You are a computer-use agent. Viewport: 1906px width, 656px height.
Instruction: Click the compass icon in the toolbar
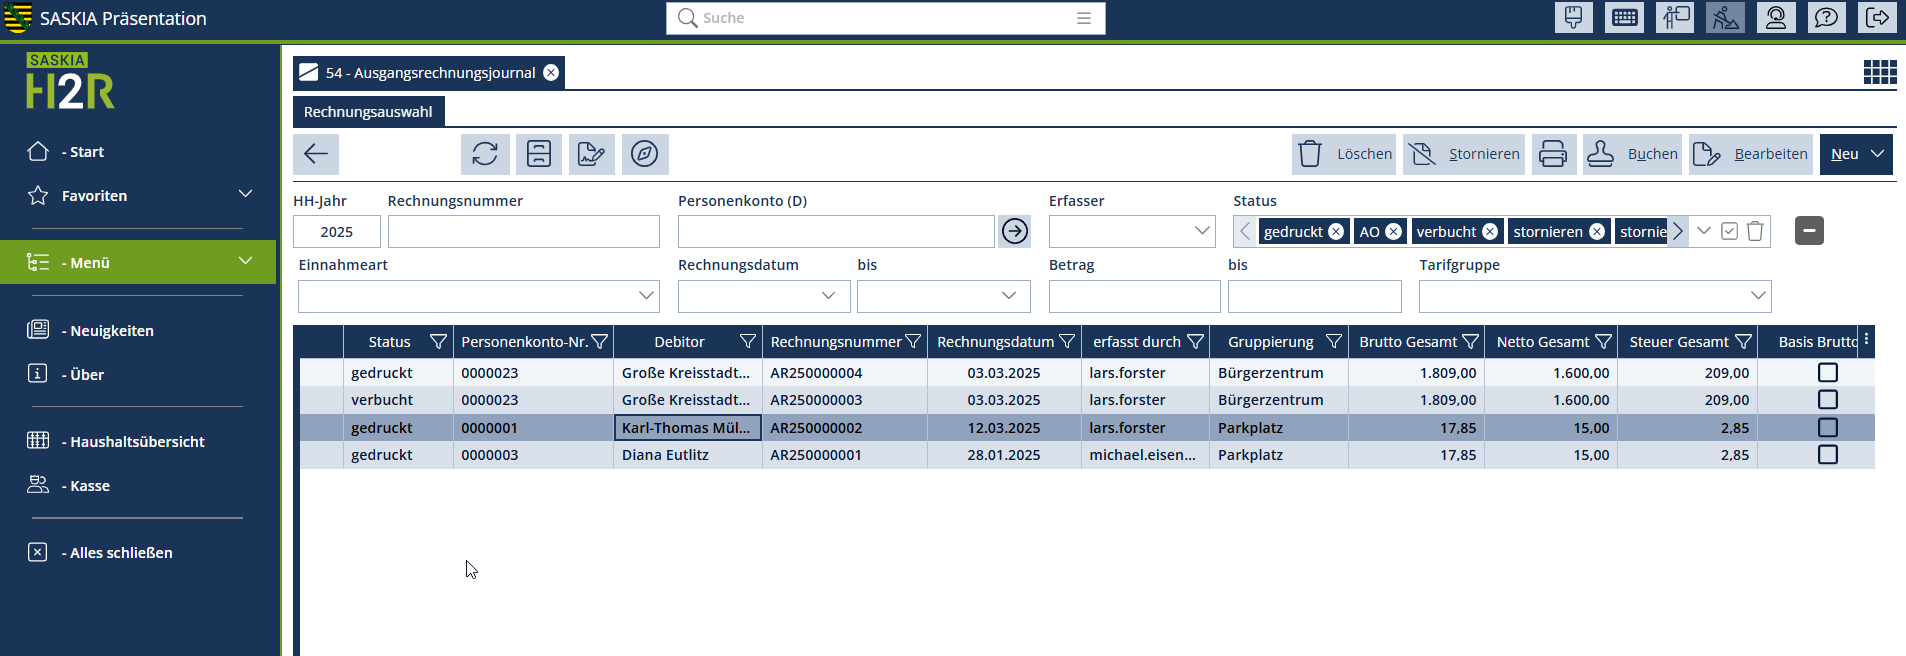point(645,154)
